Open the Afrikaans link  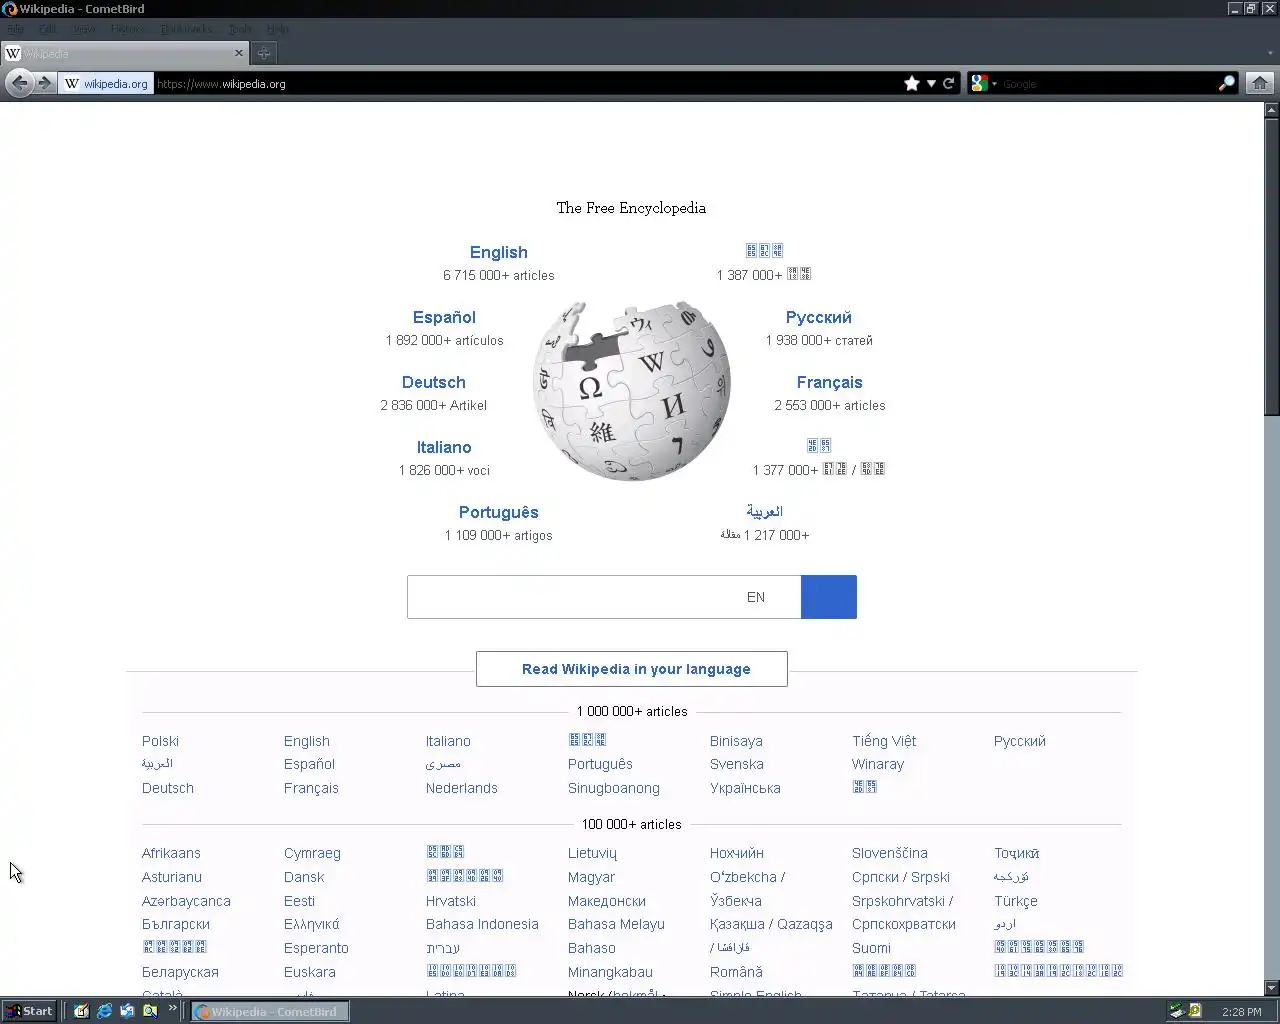point(171,853)
